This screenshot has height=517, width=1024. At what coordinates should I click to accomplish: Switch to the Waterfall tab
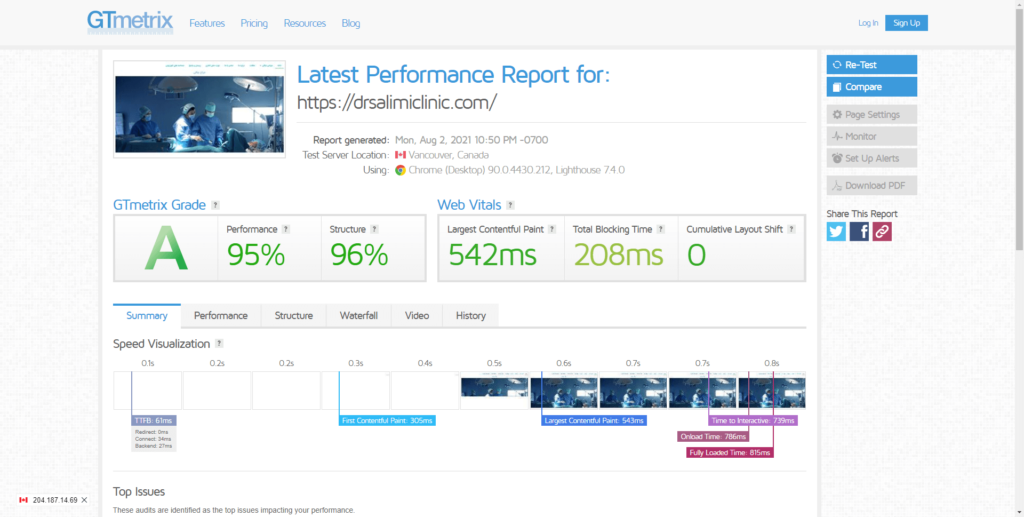click(358, 316)
